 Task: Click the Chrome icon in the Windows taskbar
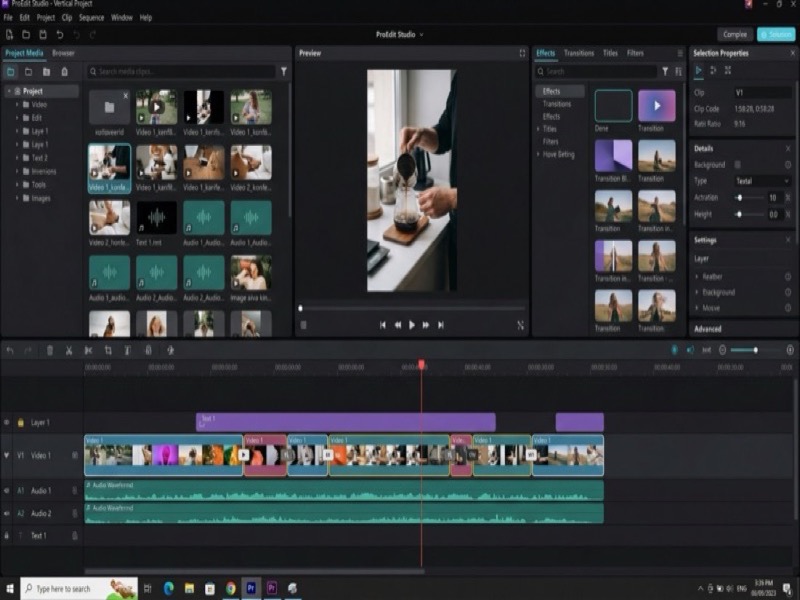230,589
